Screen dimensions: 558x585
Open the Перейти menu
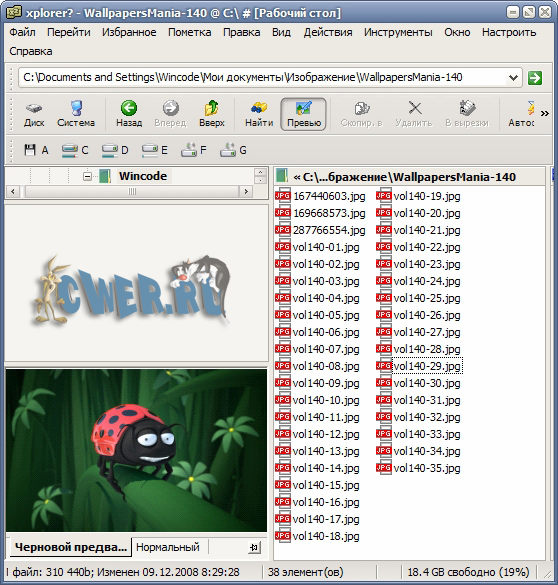[x=69, y=32]
